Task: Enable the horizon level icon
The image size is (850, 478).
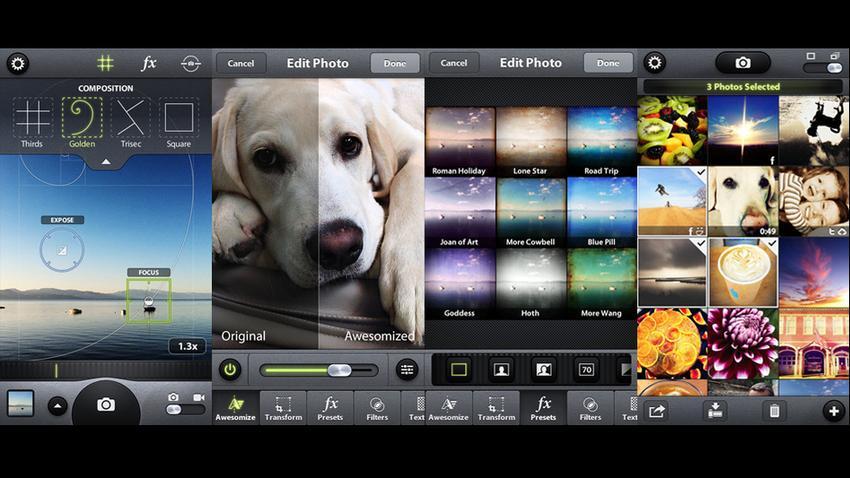Action: coord(191,63)
